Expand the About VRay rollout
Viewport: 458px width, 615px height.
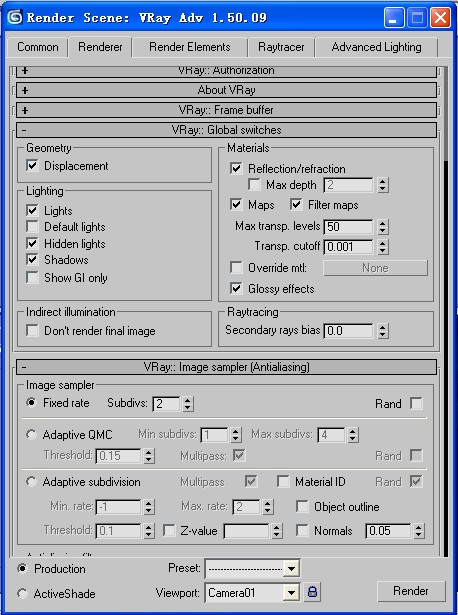[x=226, y=90]
